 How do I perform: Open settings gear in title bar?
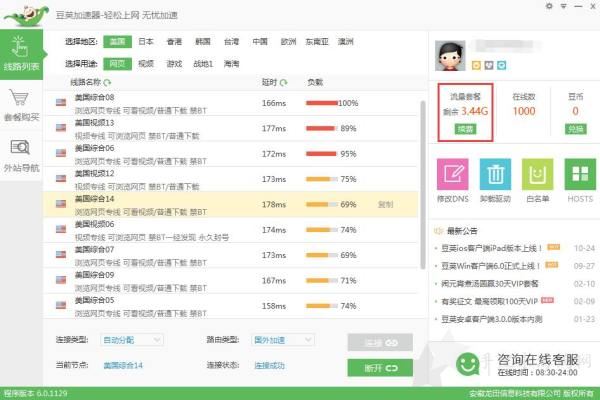point(549,6)
